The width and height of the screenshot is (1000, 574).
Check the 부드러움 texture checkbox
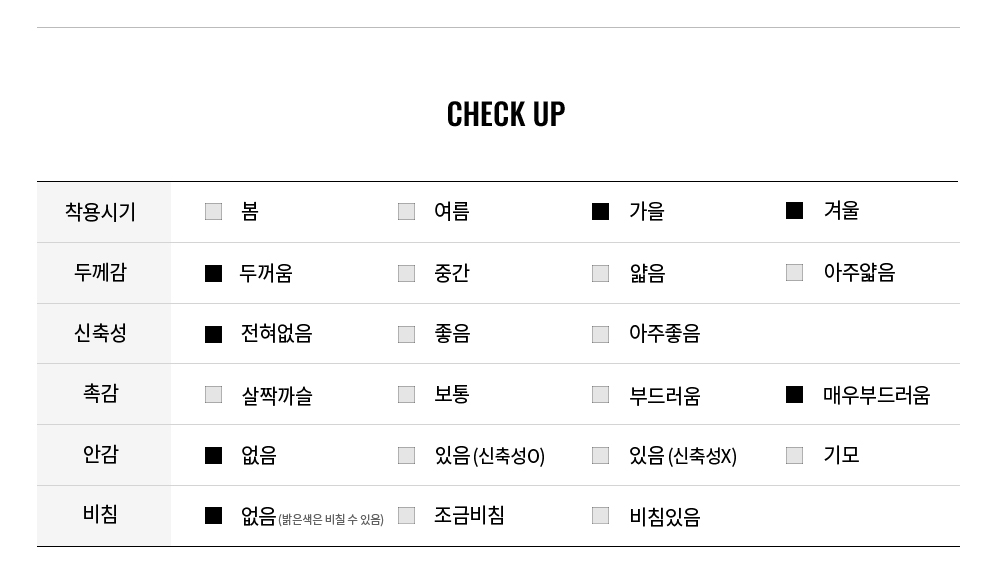[x=600, y=394]
